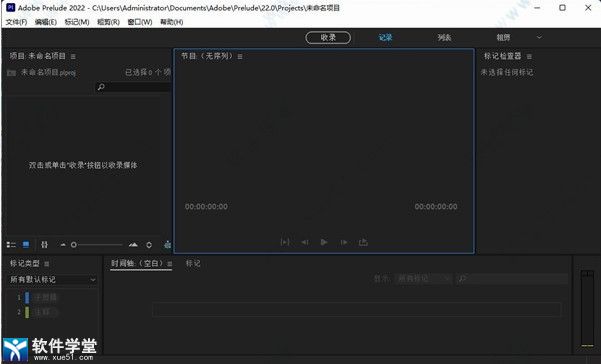Click the left timecode 00:00:00:00
Viewport: 601px width, 364px height.
[206, 207]
